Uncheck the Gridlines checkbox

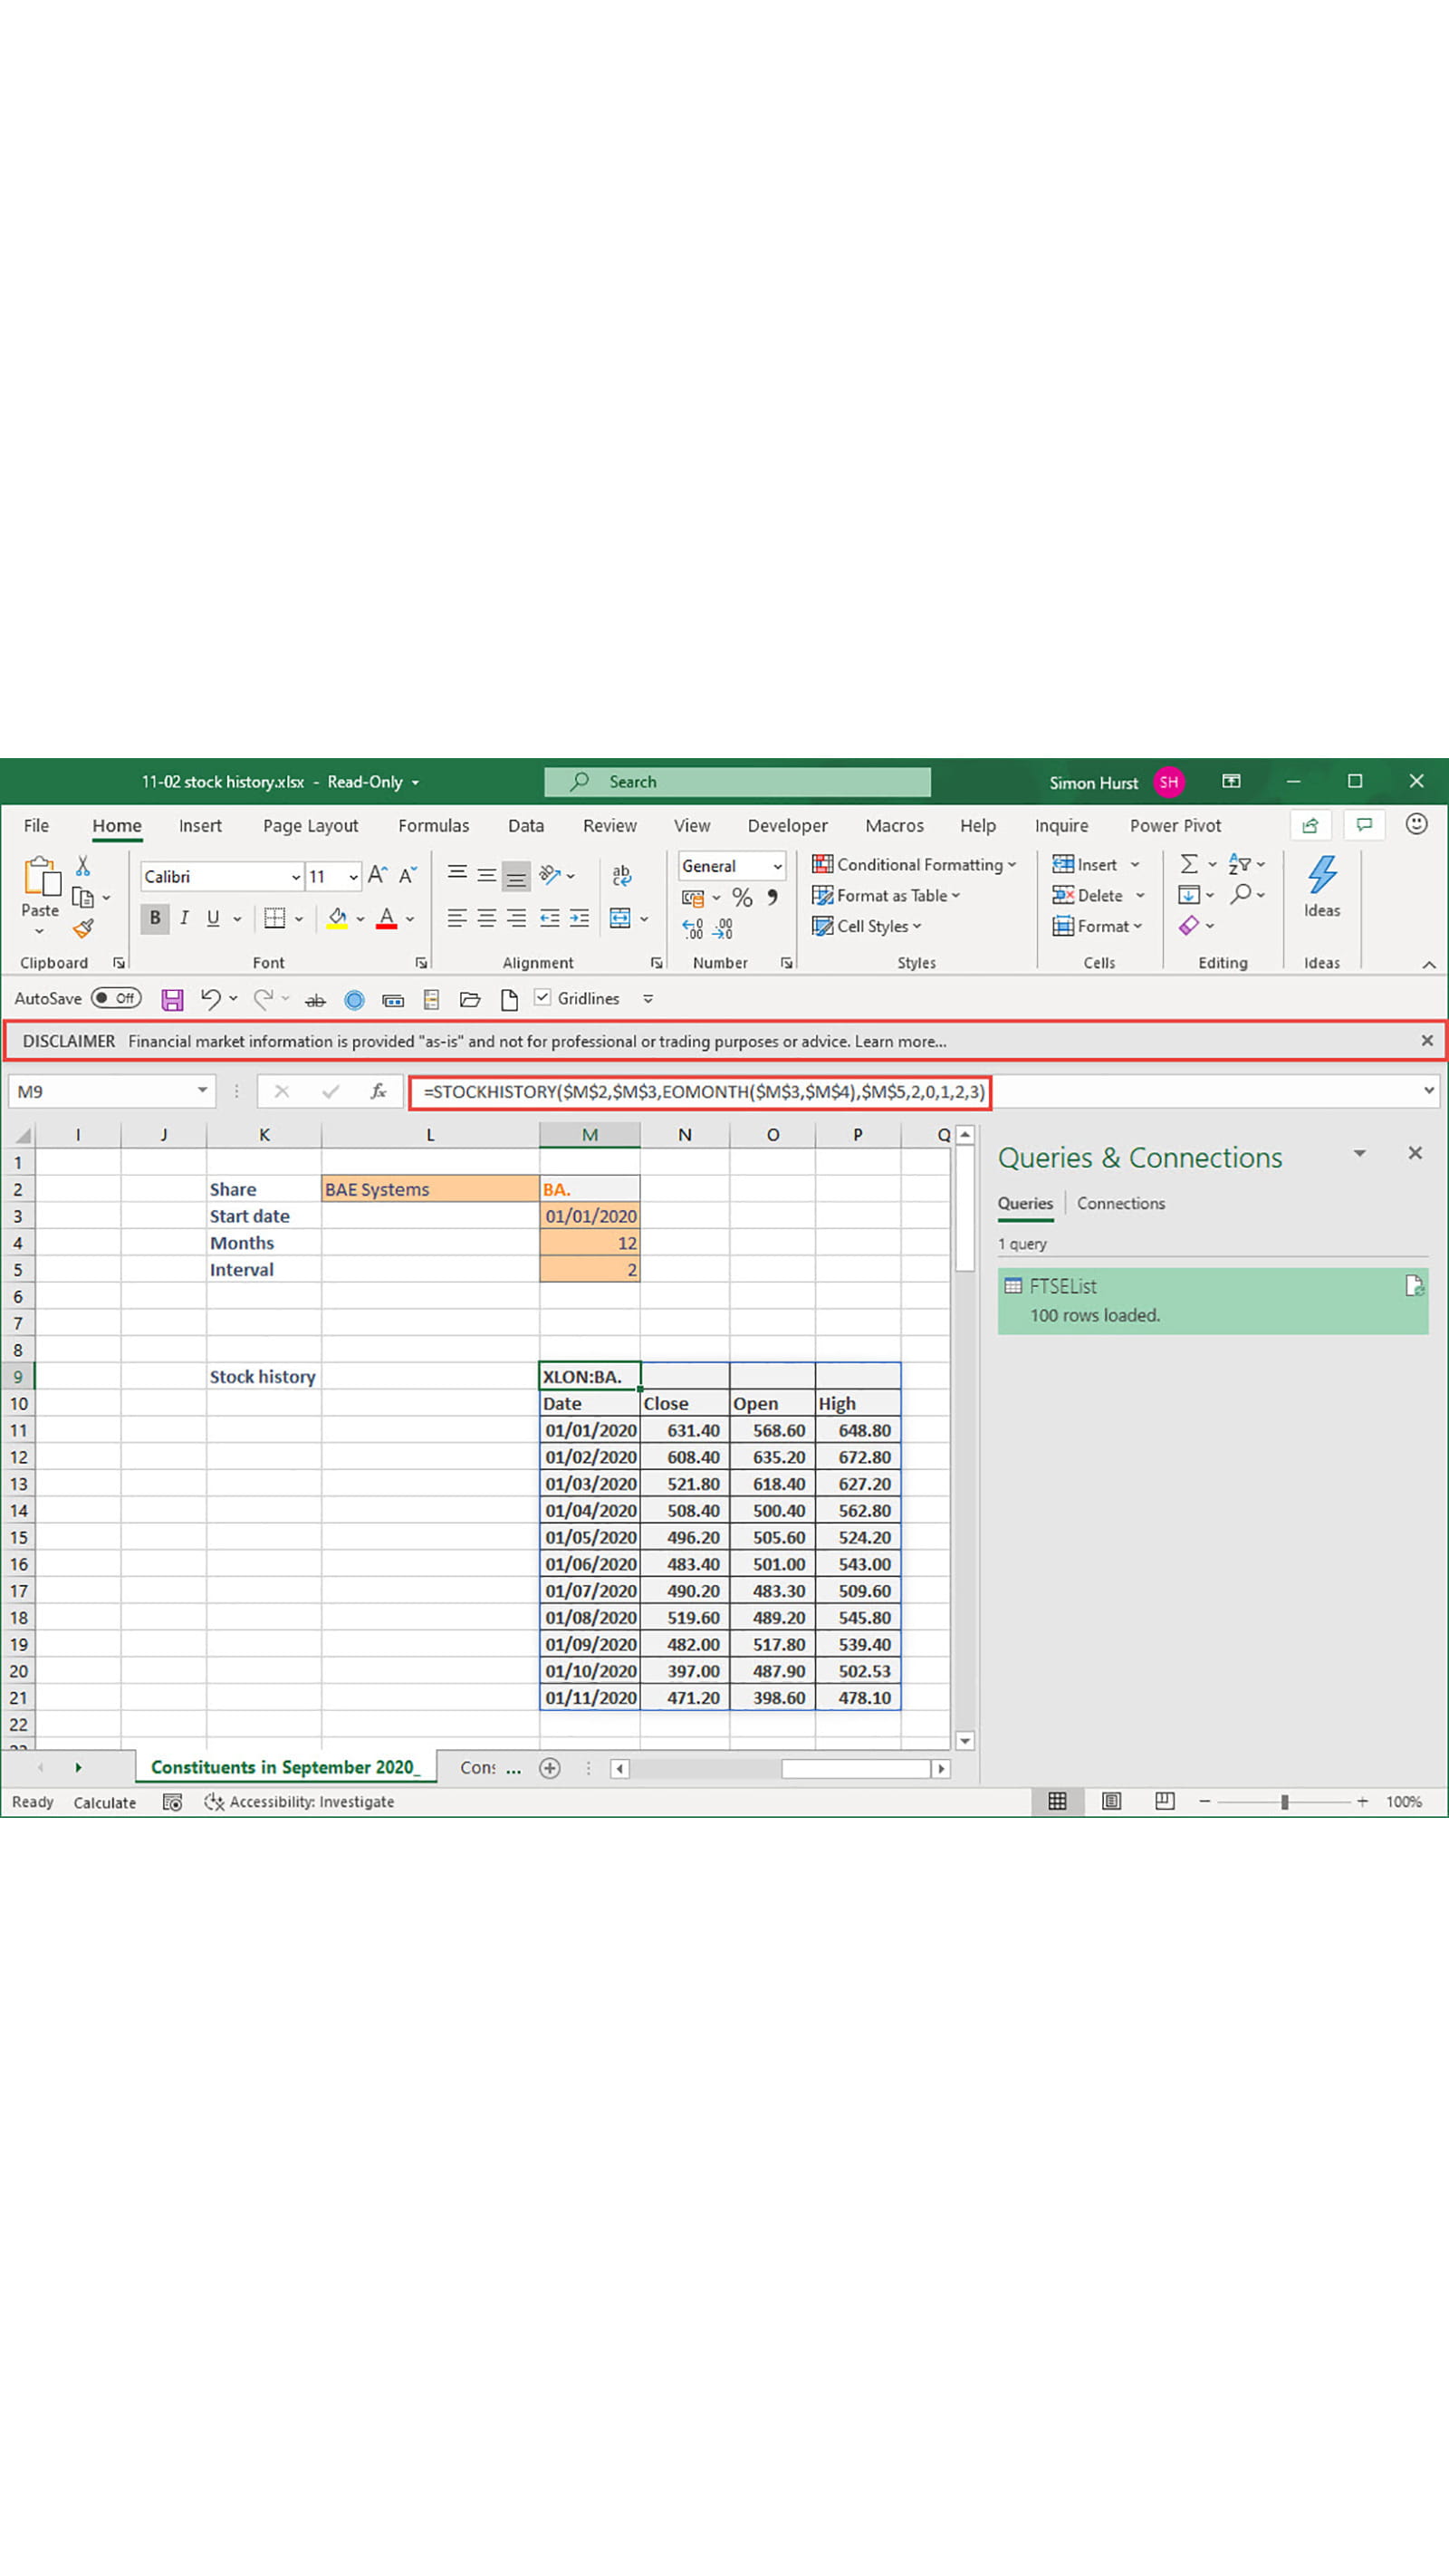543,997
